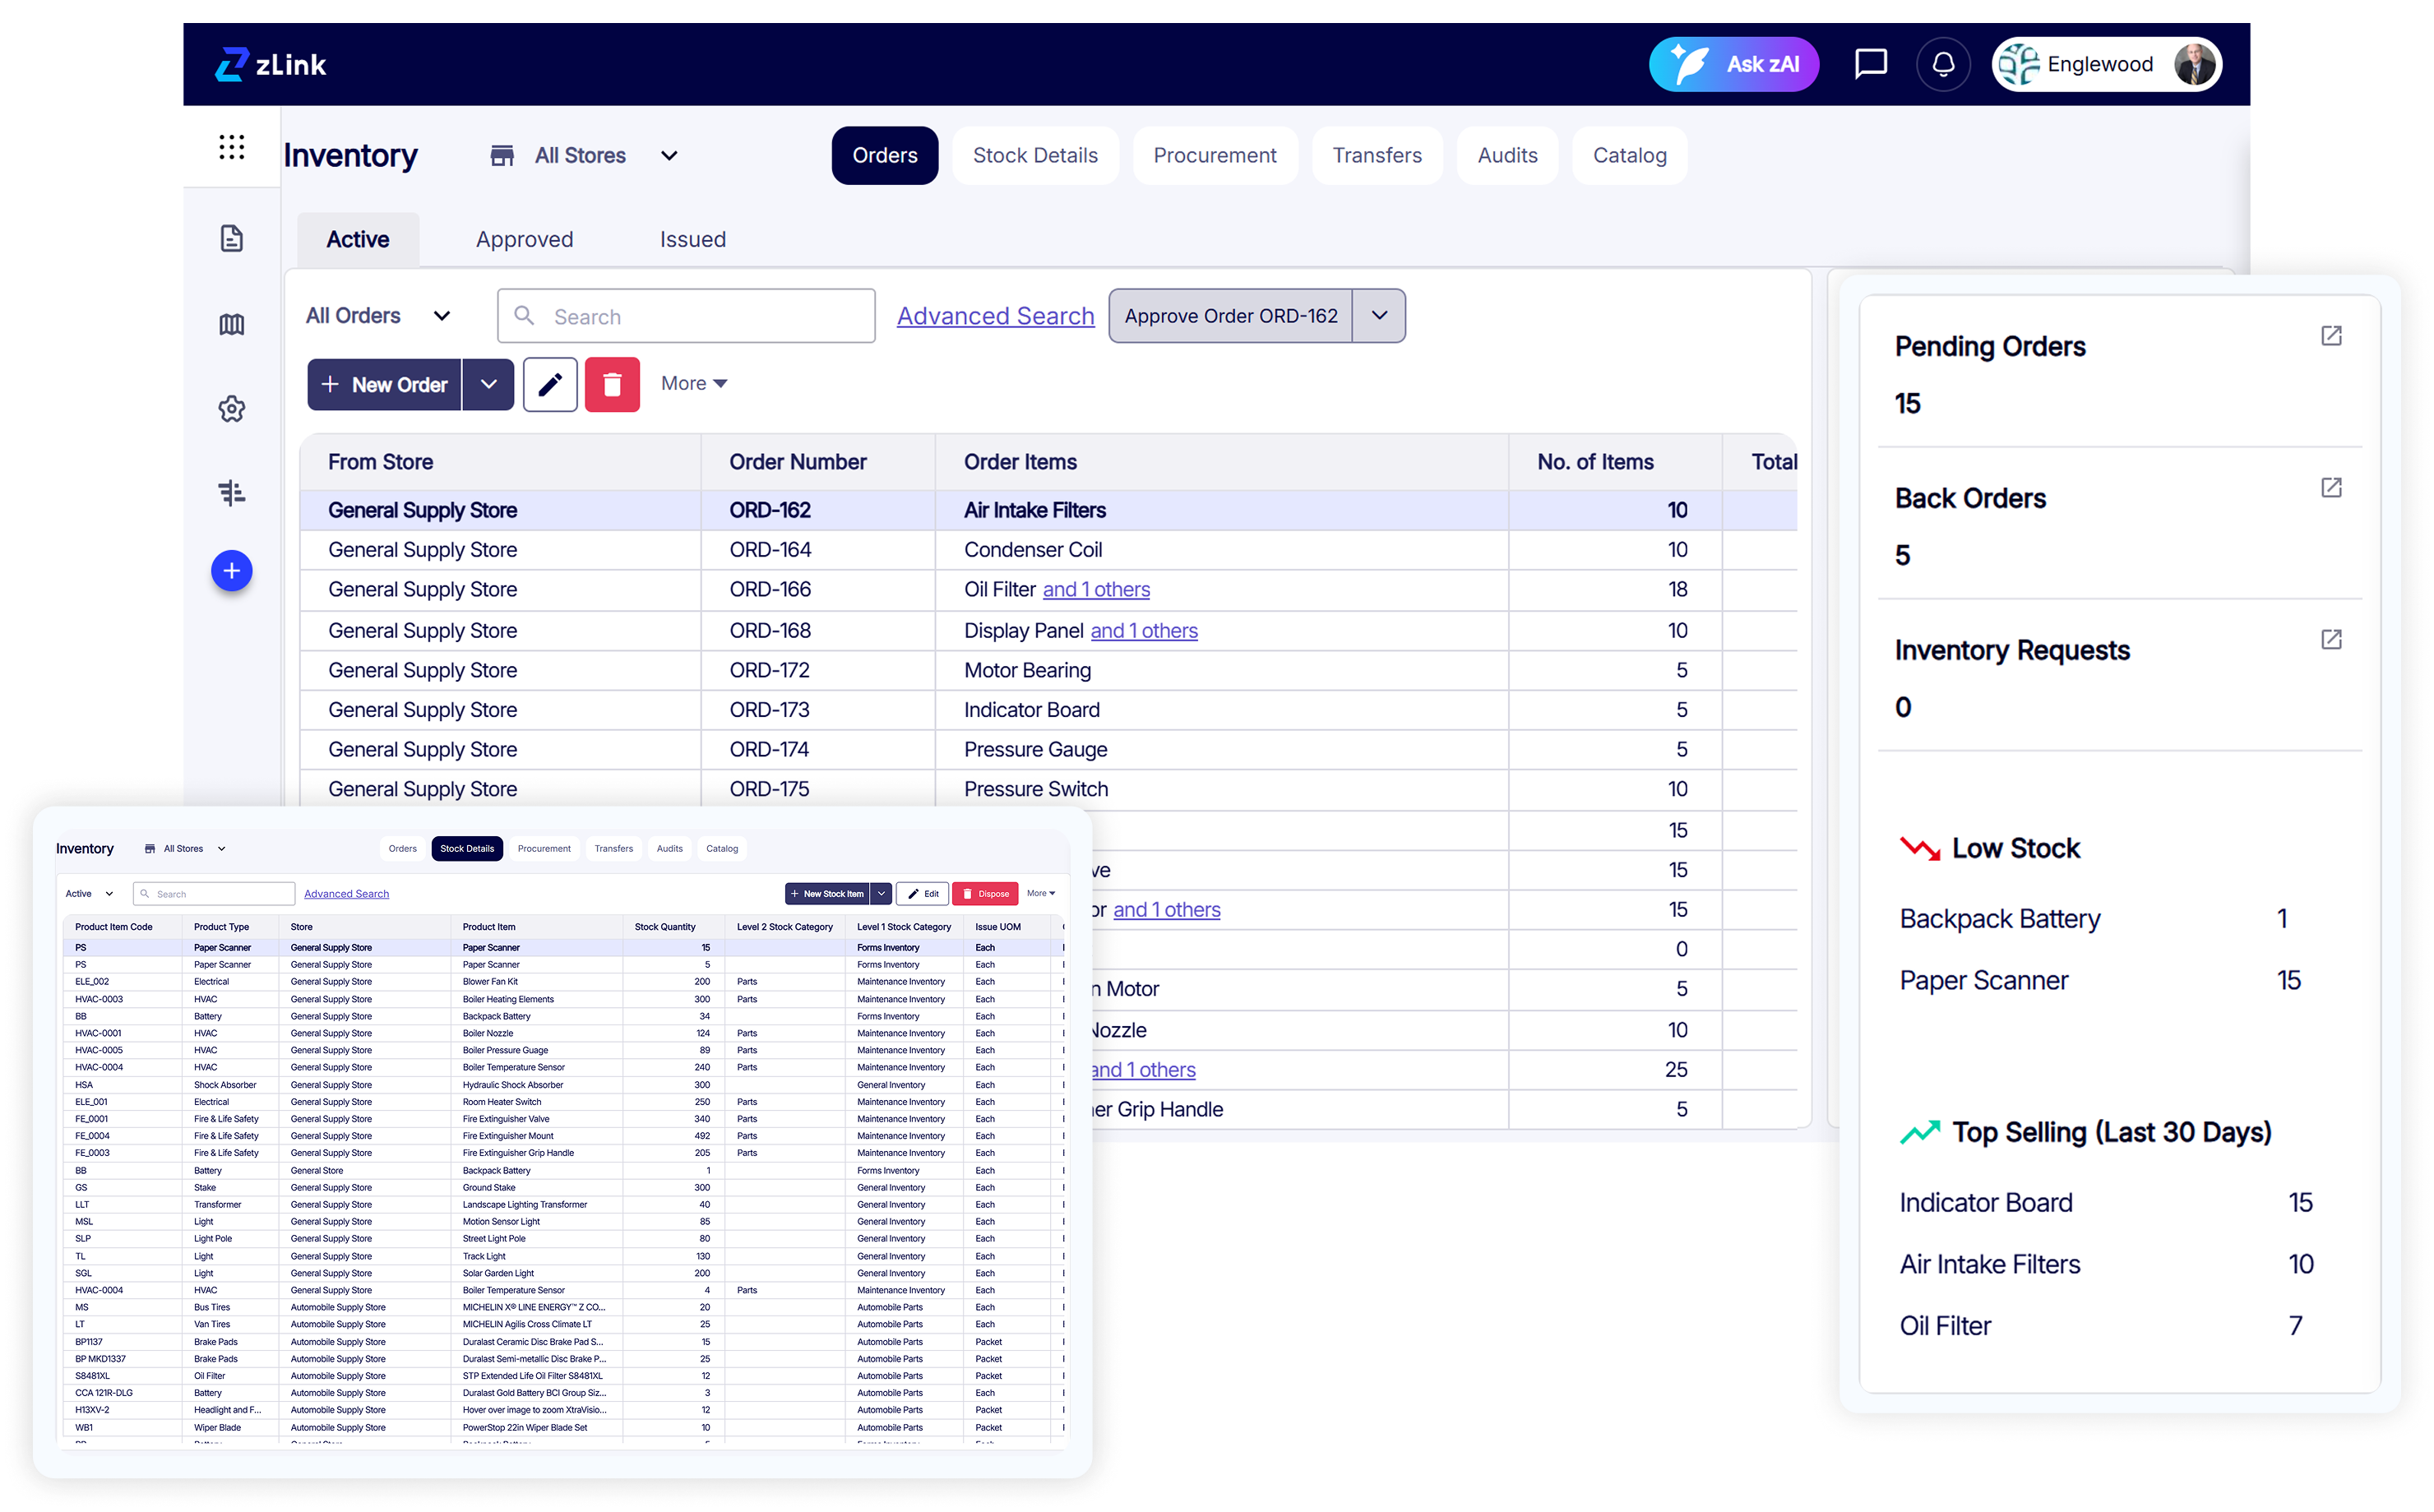Screen dimensions: 2434x1512
Task: Click the red trash delete icon
Action: click(612, 384)
